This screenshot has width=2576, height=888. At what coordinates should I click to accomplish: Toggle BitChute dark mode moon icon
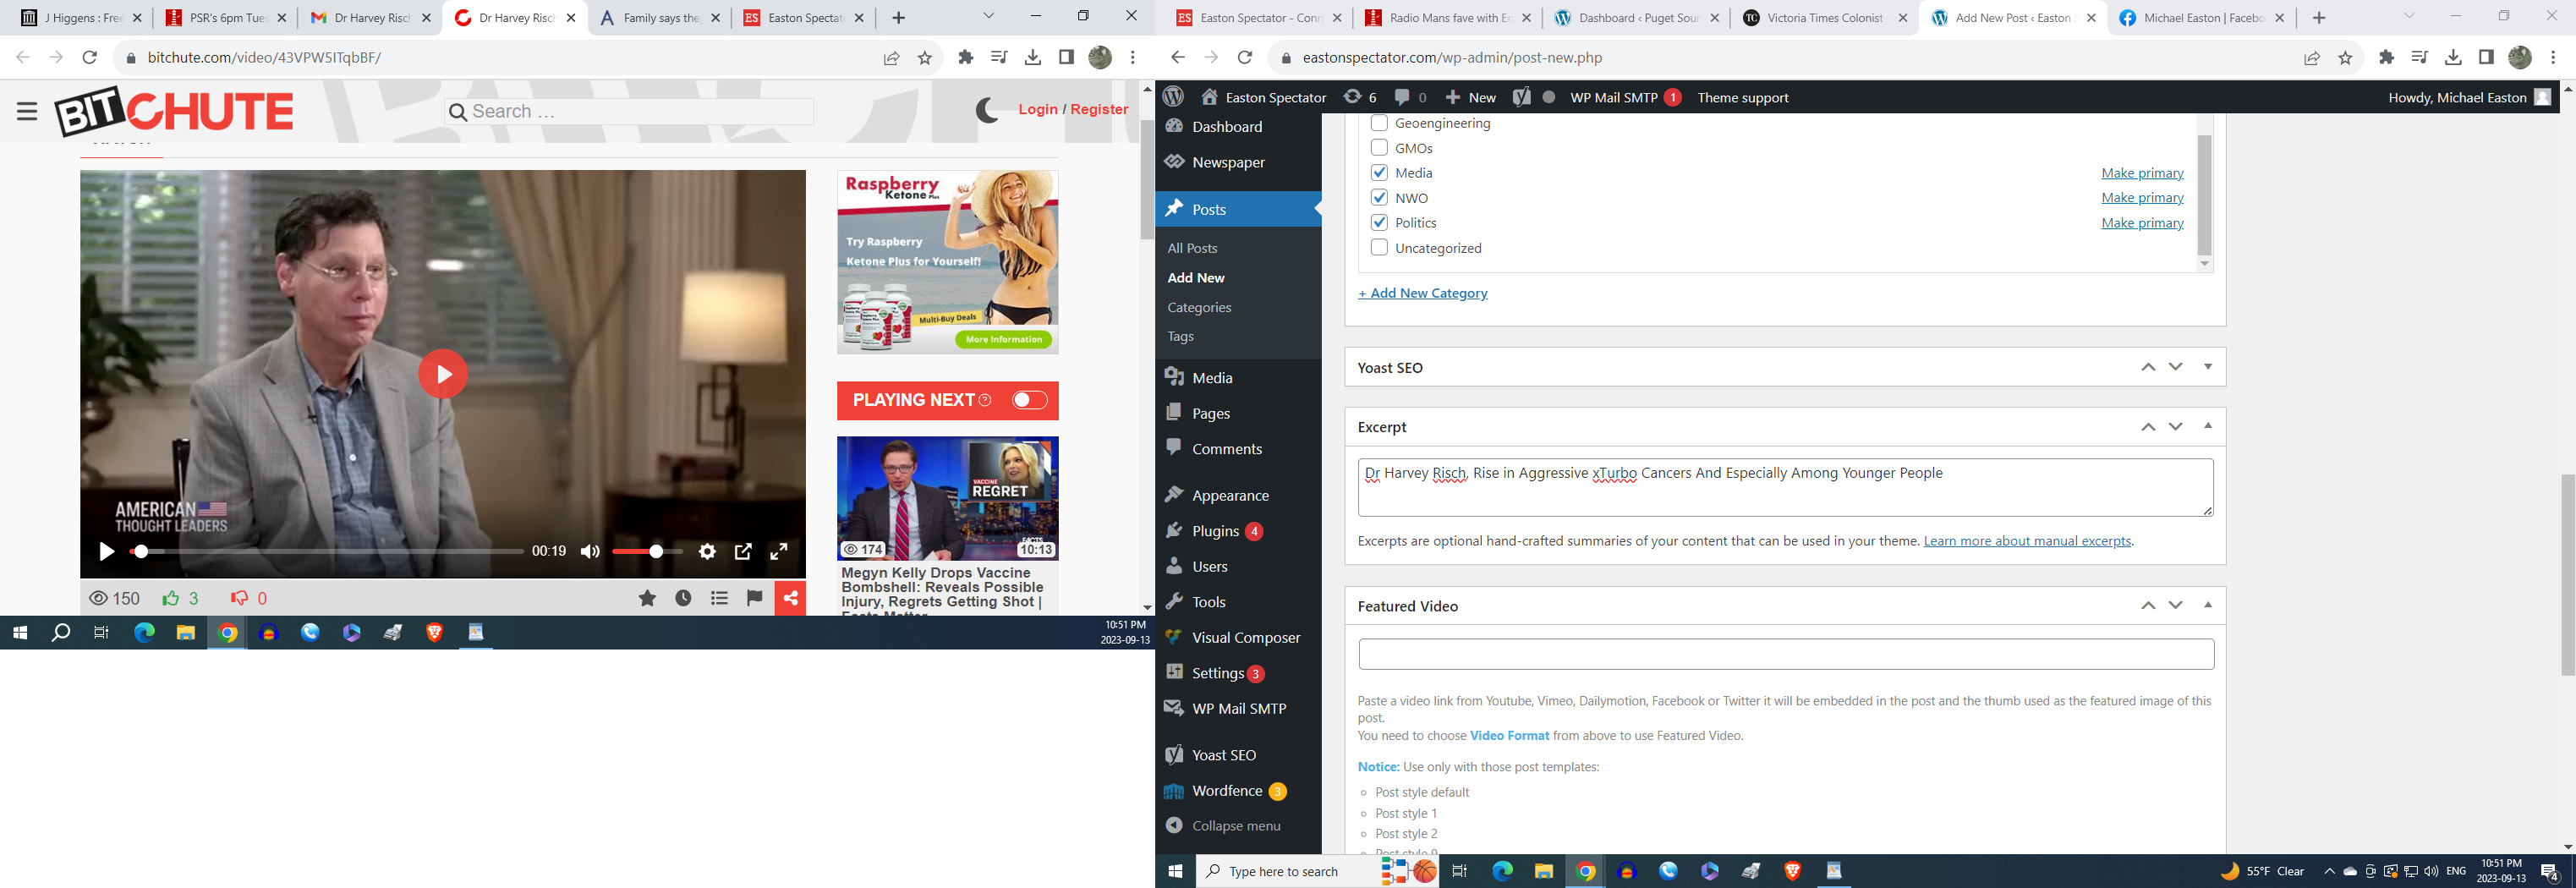[987, 110]
